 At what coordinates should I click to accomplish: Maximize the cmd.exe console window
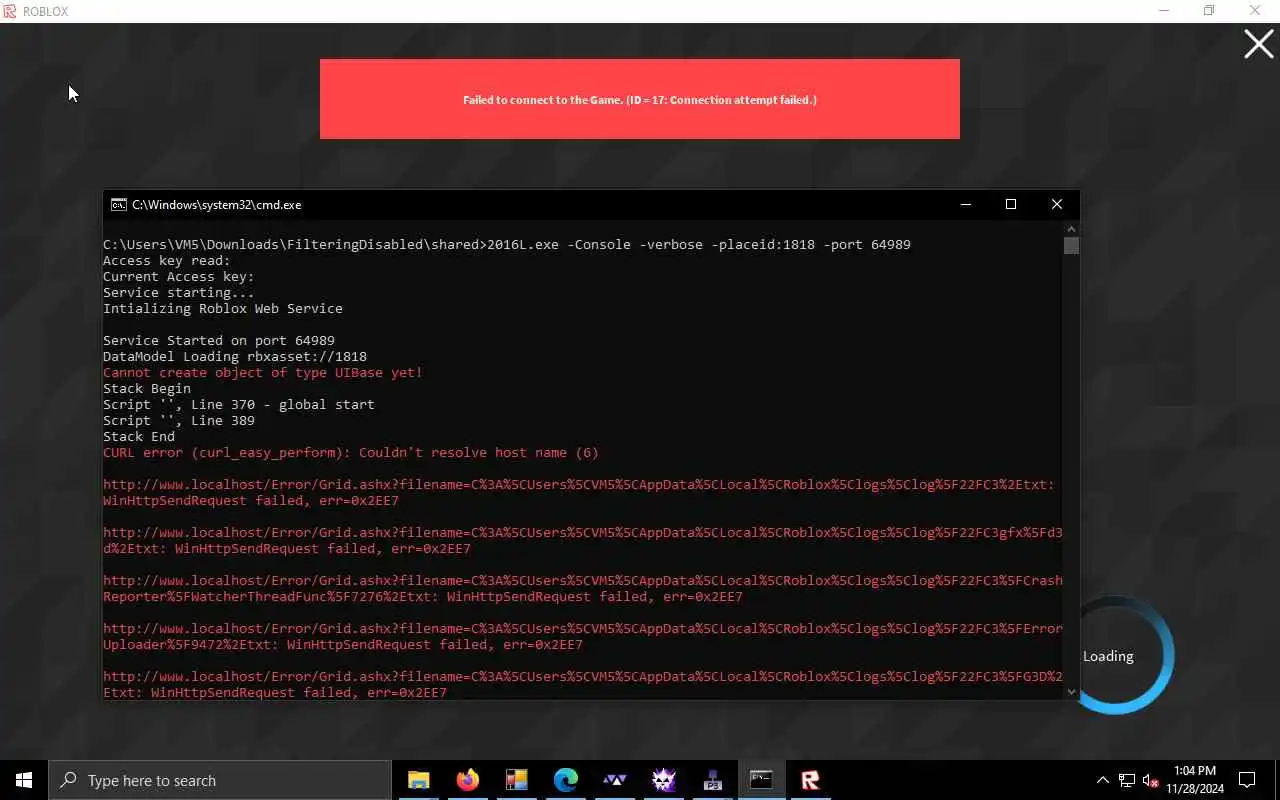click(1011, 204)
